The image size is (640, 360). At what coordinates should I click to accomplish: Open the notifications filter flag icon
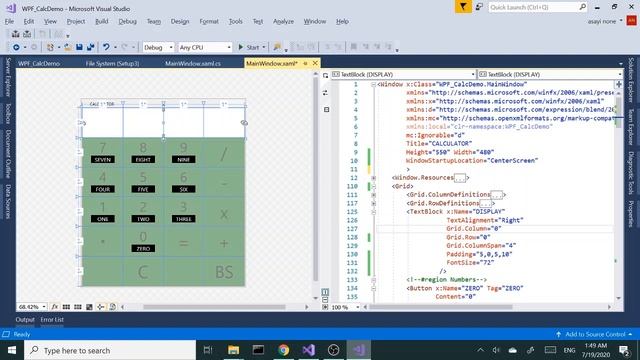tap(463, 7)
